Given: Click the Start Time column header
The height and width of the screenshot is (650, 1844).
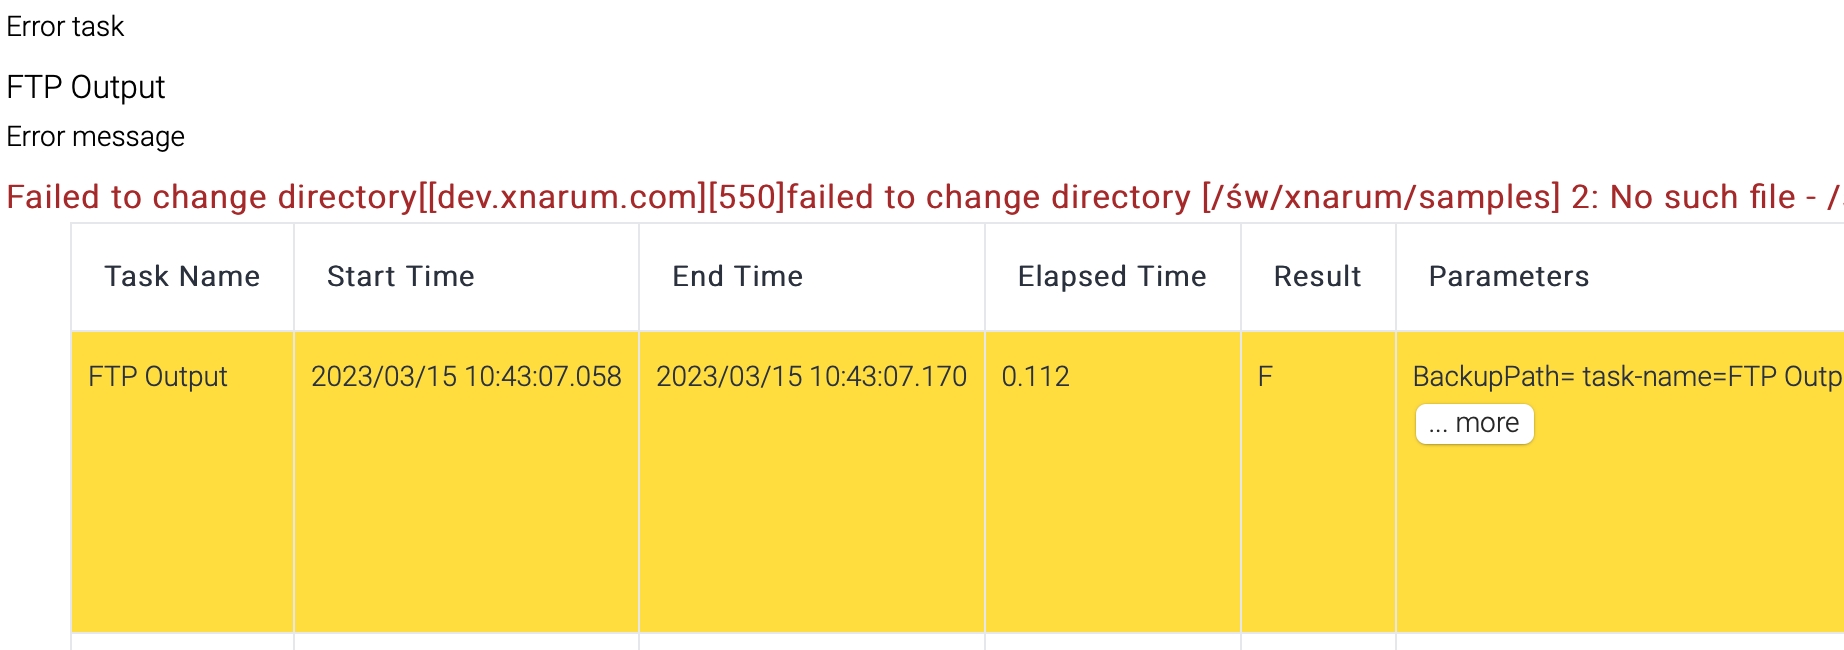Looking at the screenshot, I should [400, 277].
